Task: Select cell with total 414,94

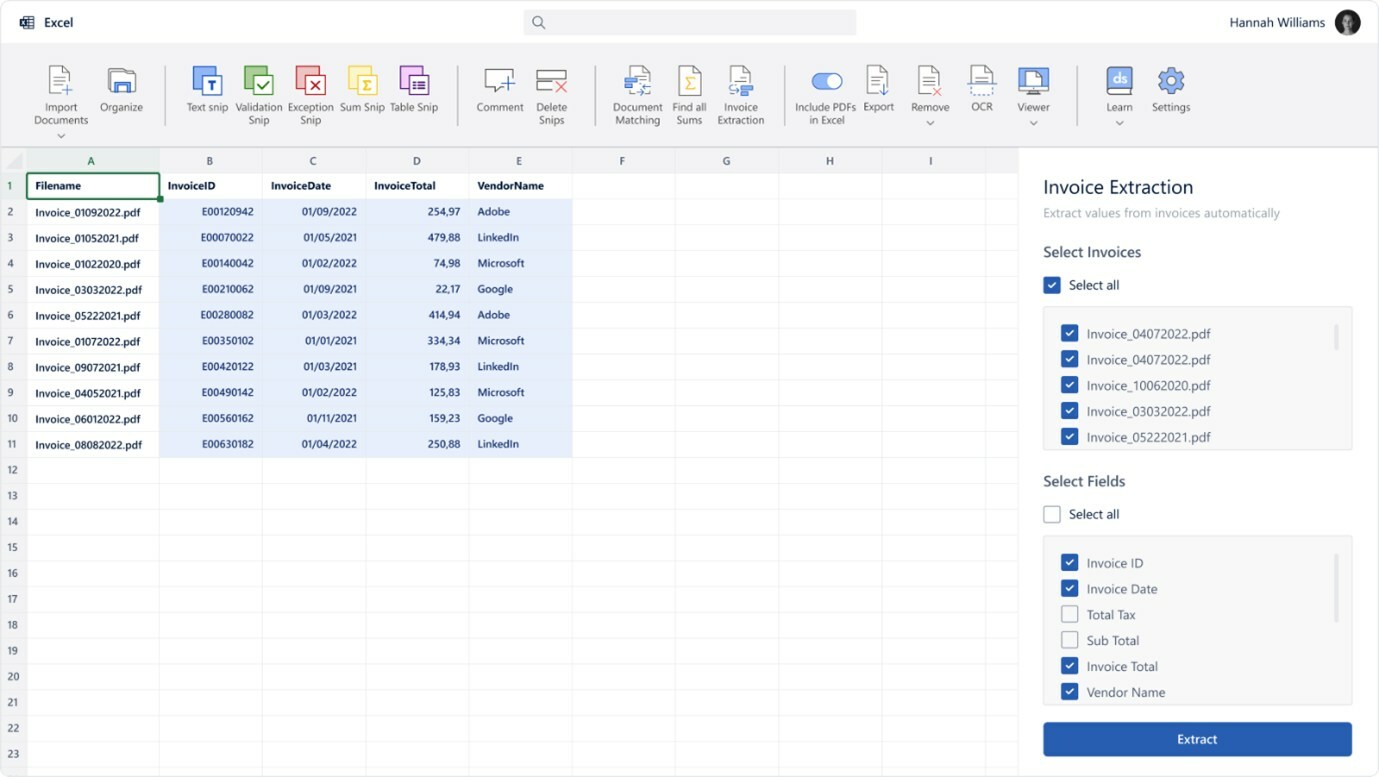Action: point(417,315)
